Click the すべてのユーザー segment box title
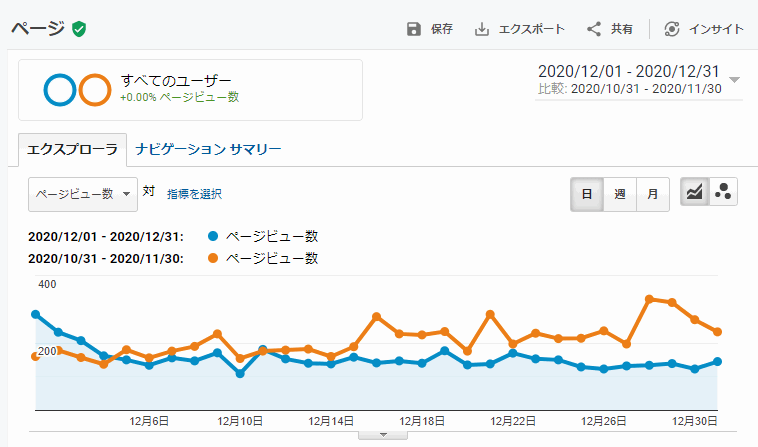Viewport: 758px width, 447px height. coord(176,80)
